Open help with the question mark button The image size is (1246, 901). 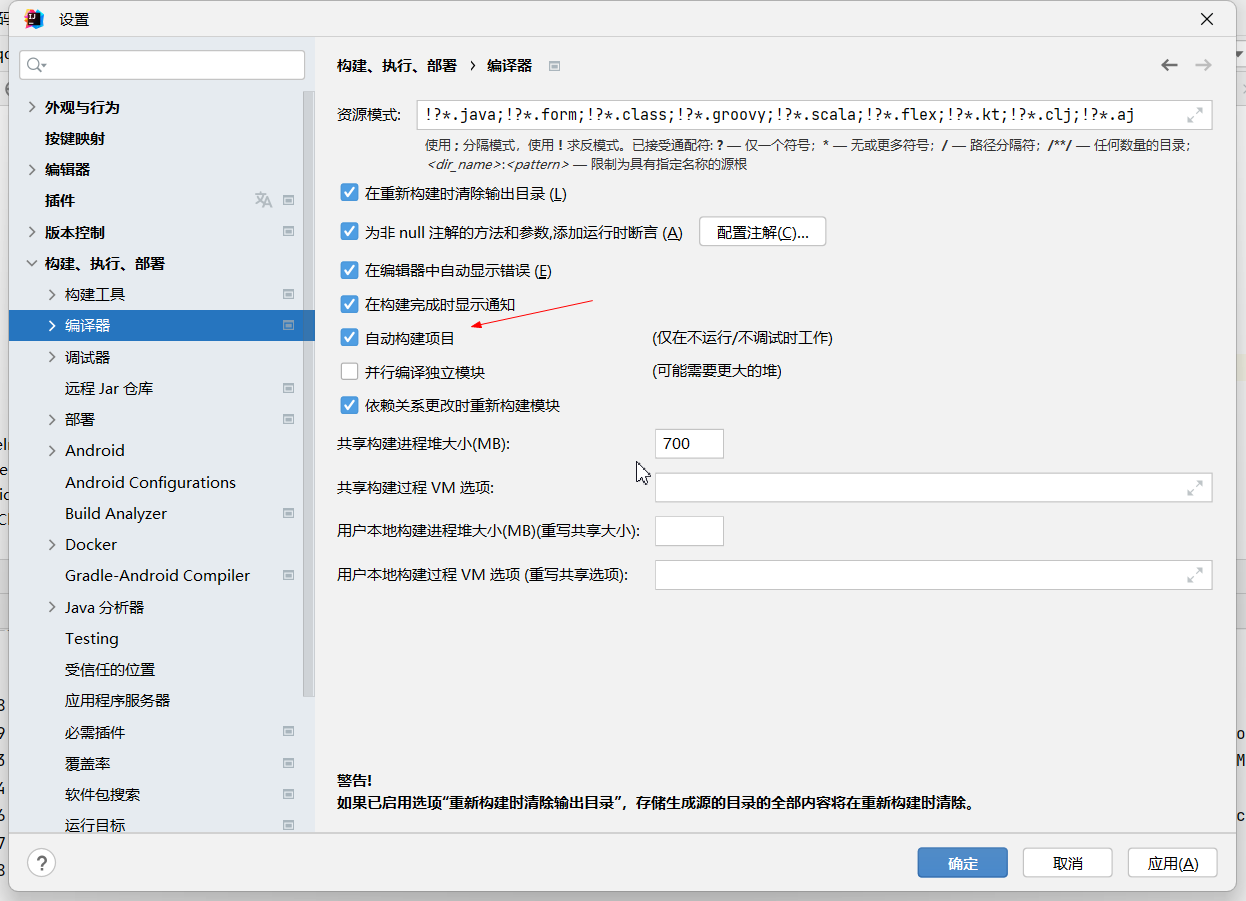click(x=41, y=863)
